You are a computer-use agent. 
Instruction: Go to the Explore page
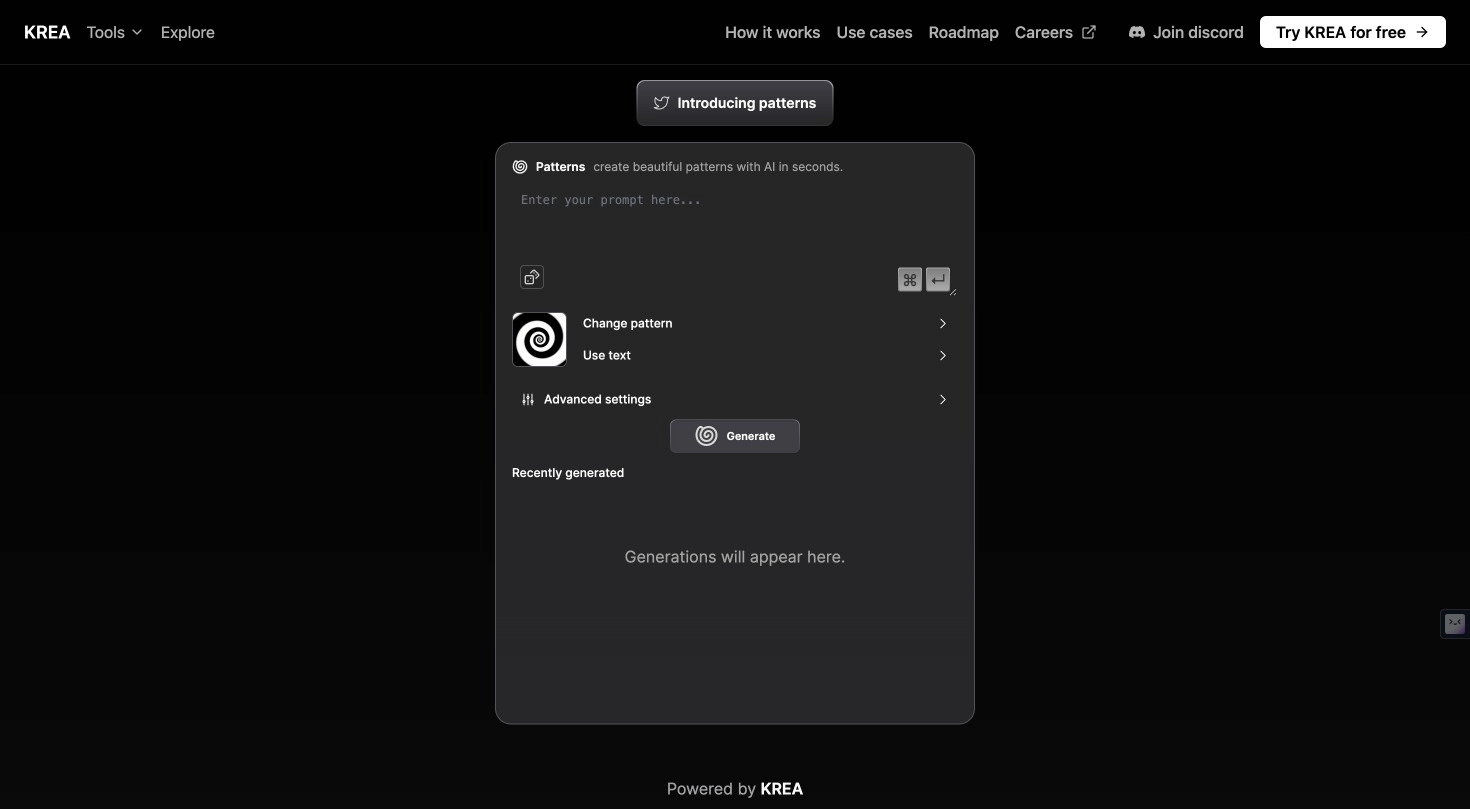coord(188,32)
